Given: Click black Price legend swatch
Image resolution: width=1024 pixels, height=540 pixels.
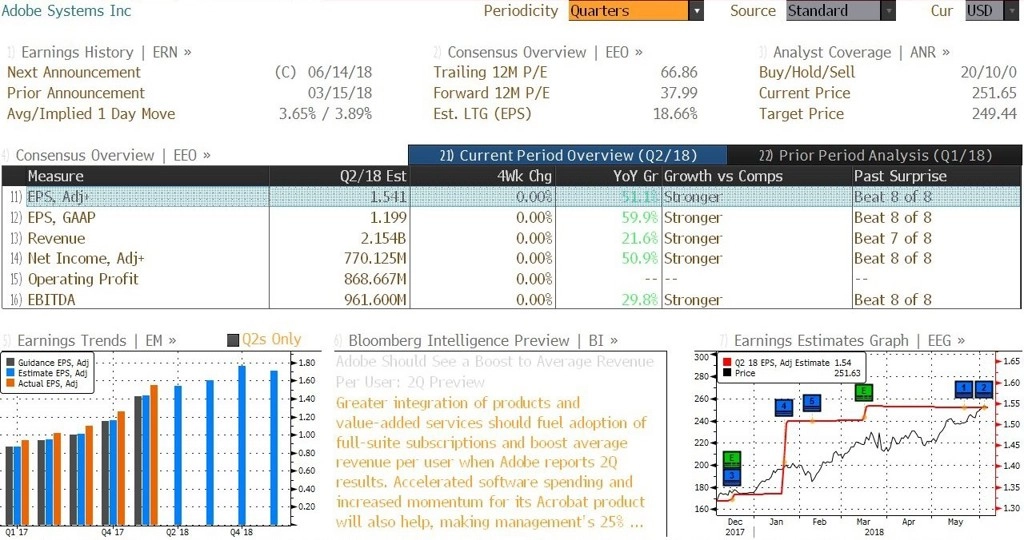Looking at the screenshot, I should click(728, 373).
